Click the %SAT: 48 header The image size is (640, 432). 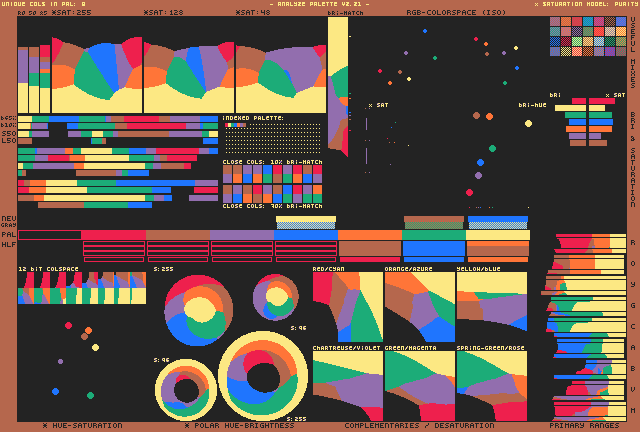tap(252, 12)
